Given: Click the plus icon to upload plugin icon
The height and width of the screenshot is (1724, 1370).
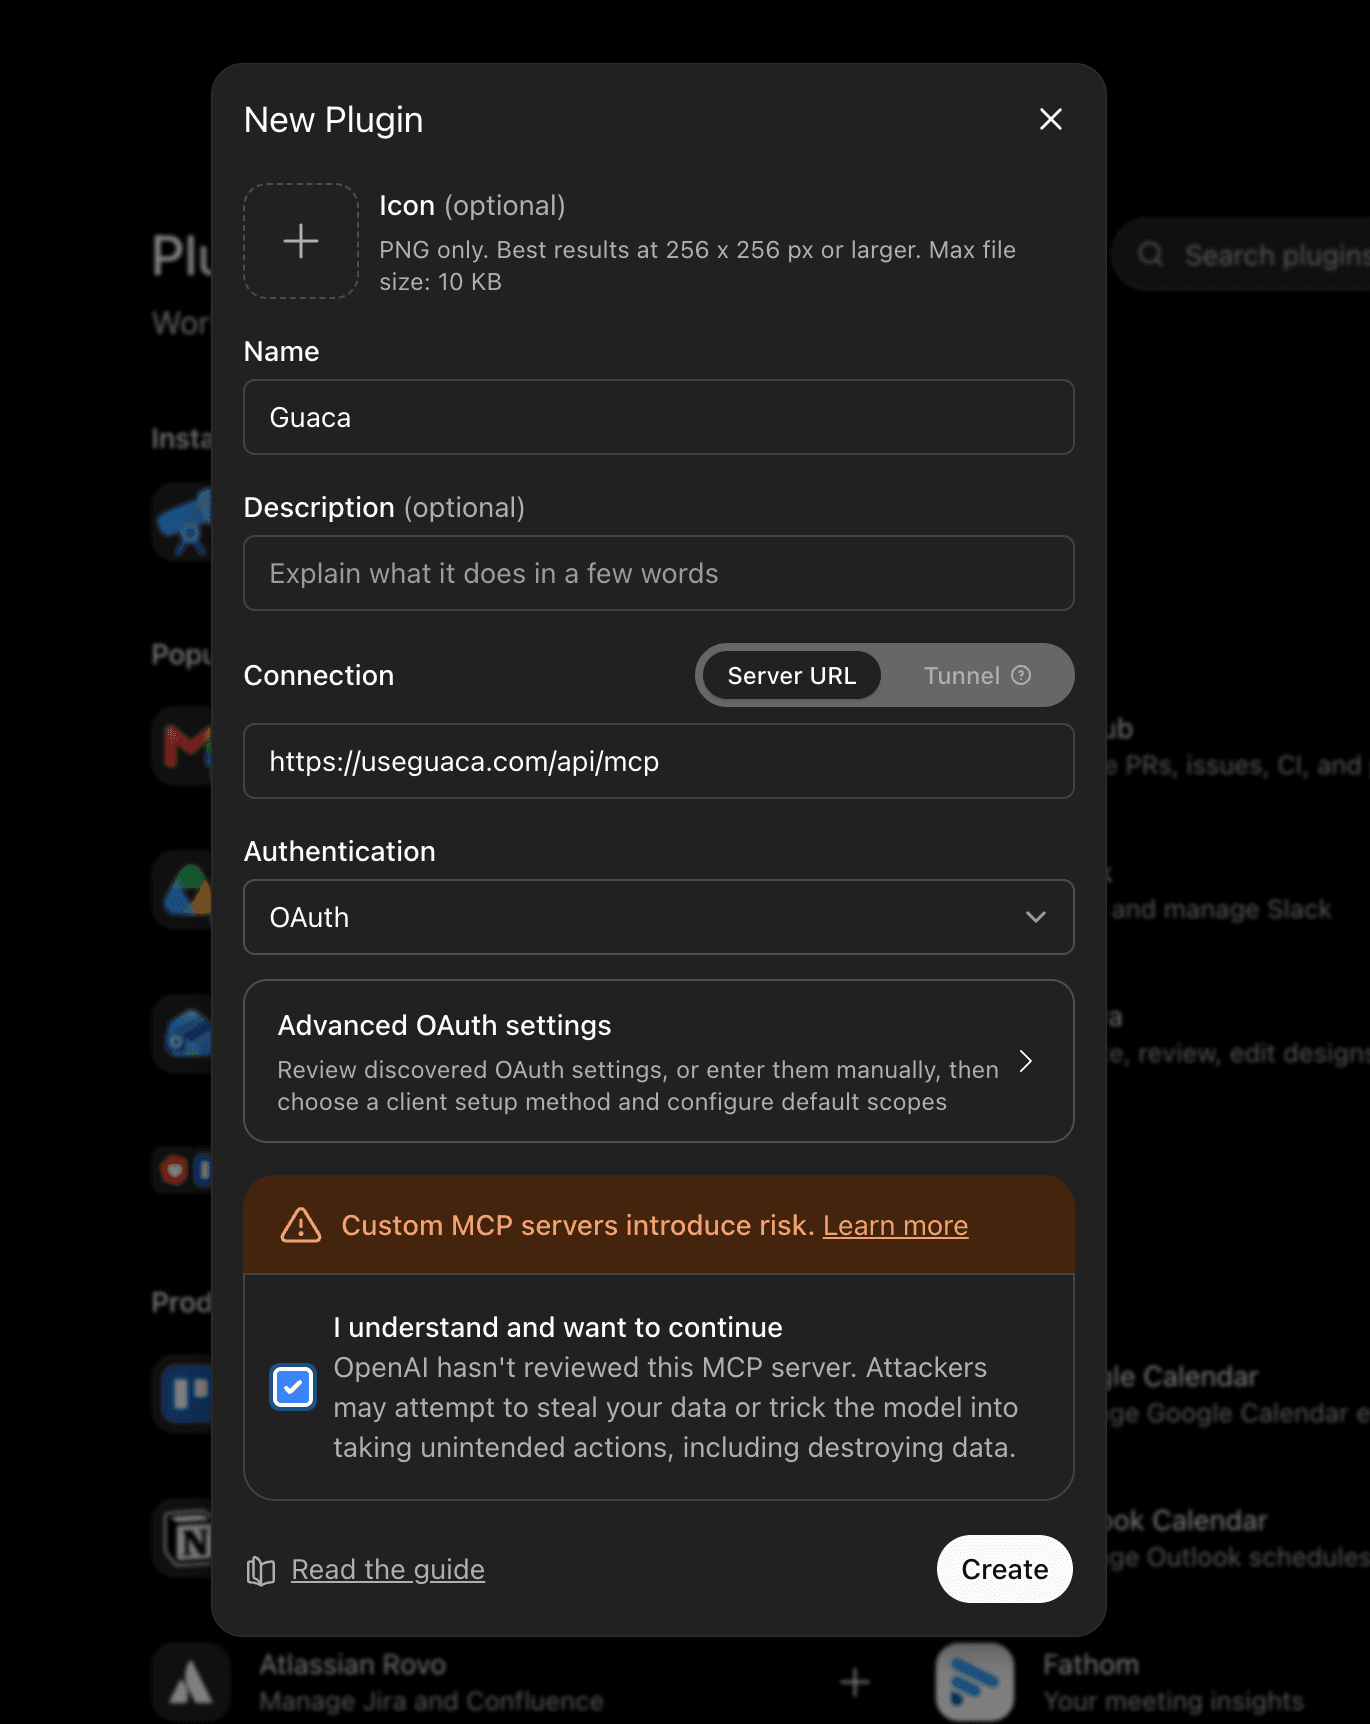Looking at the screenshot, I should click(x=301, y=241).
